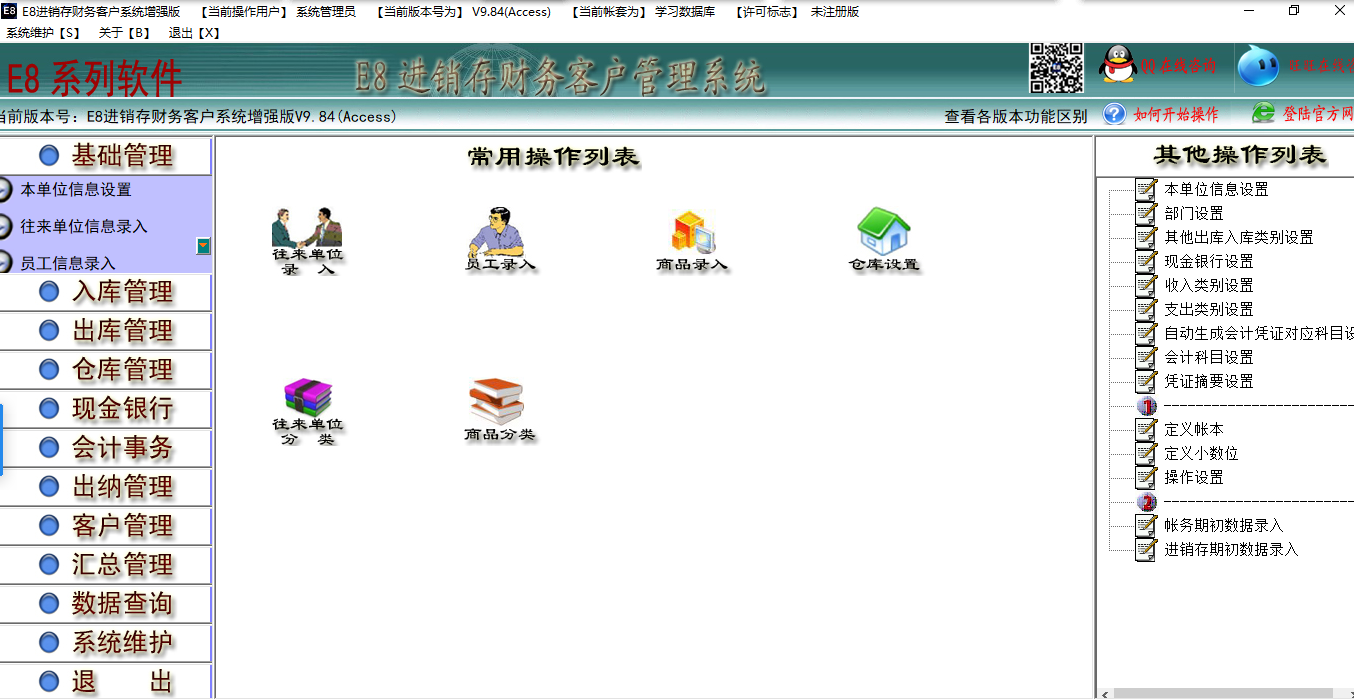Screen dimensions: 1354x700
Task: Open the 关于【B】 menu
Action: coord(124,33)
